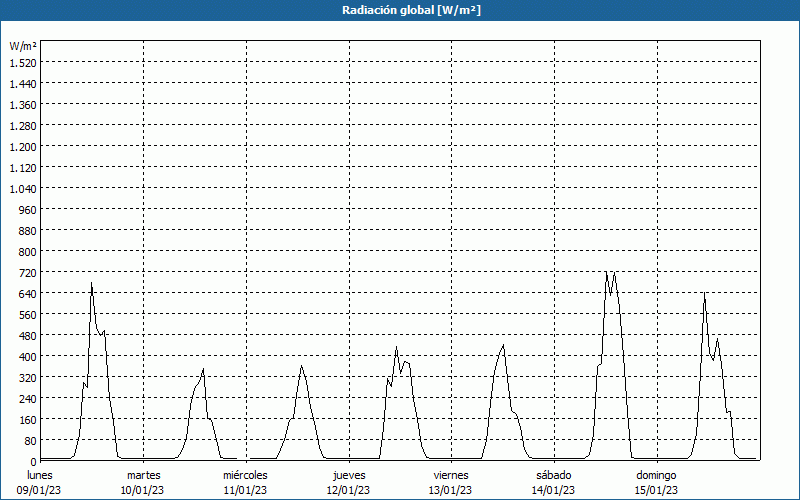Click the 13/01/23 date label
This screenshot has width=800, height=500.
(451, 490)
